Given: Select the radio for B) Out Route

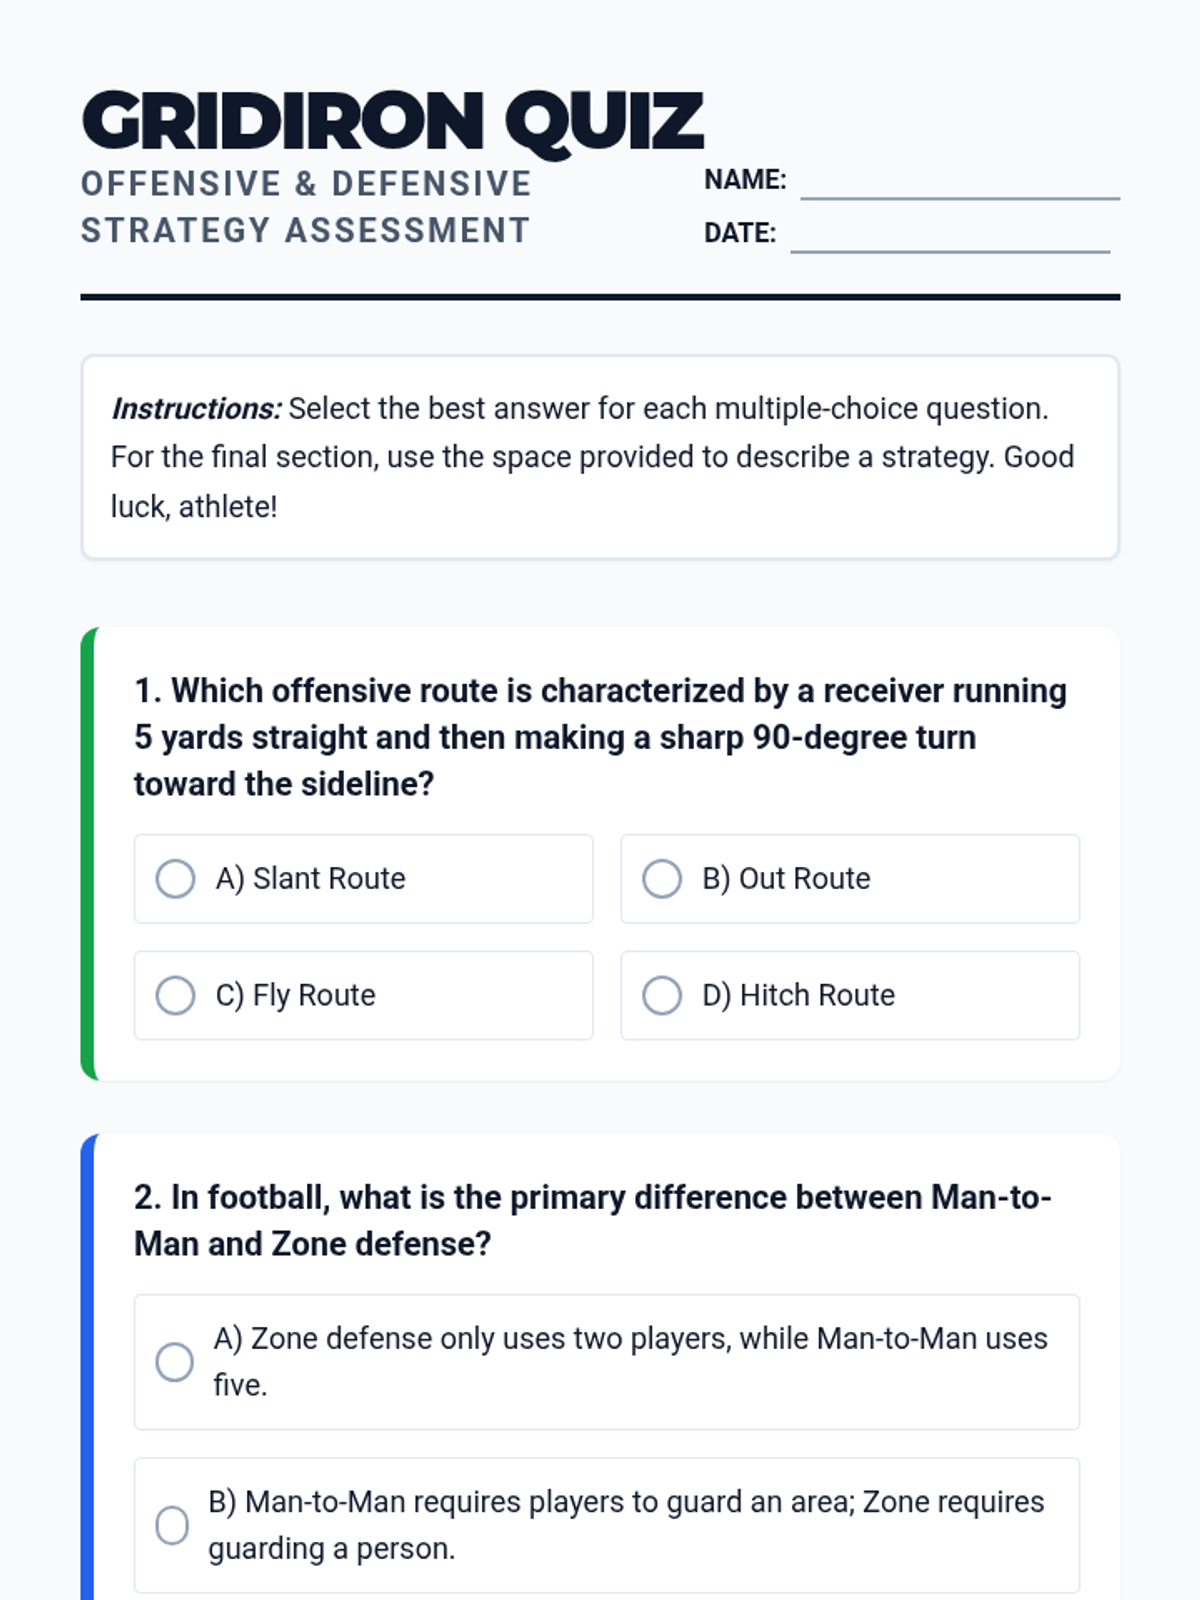Looking at the screenshot, I should click(661, 879).
